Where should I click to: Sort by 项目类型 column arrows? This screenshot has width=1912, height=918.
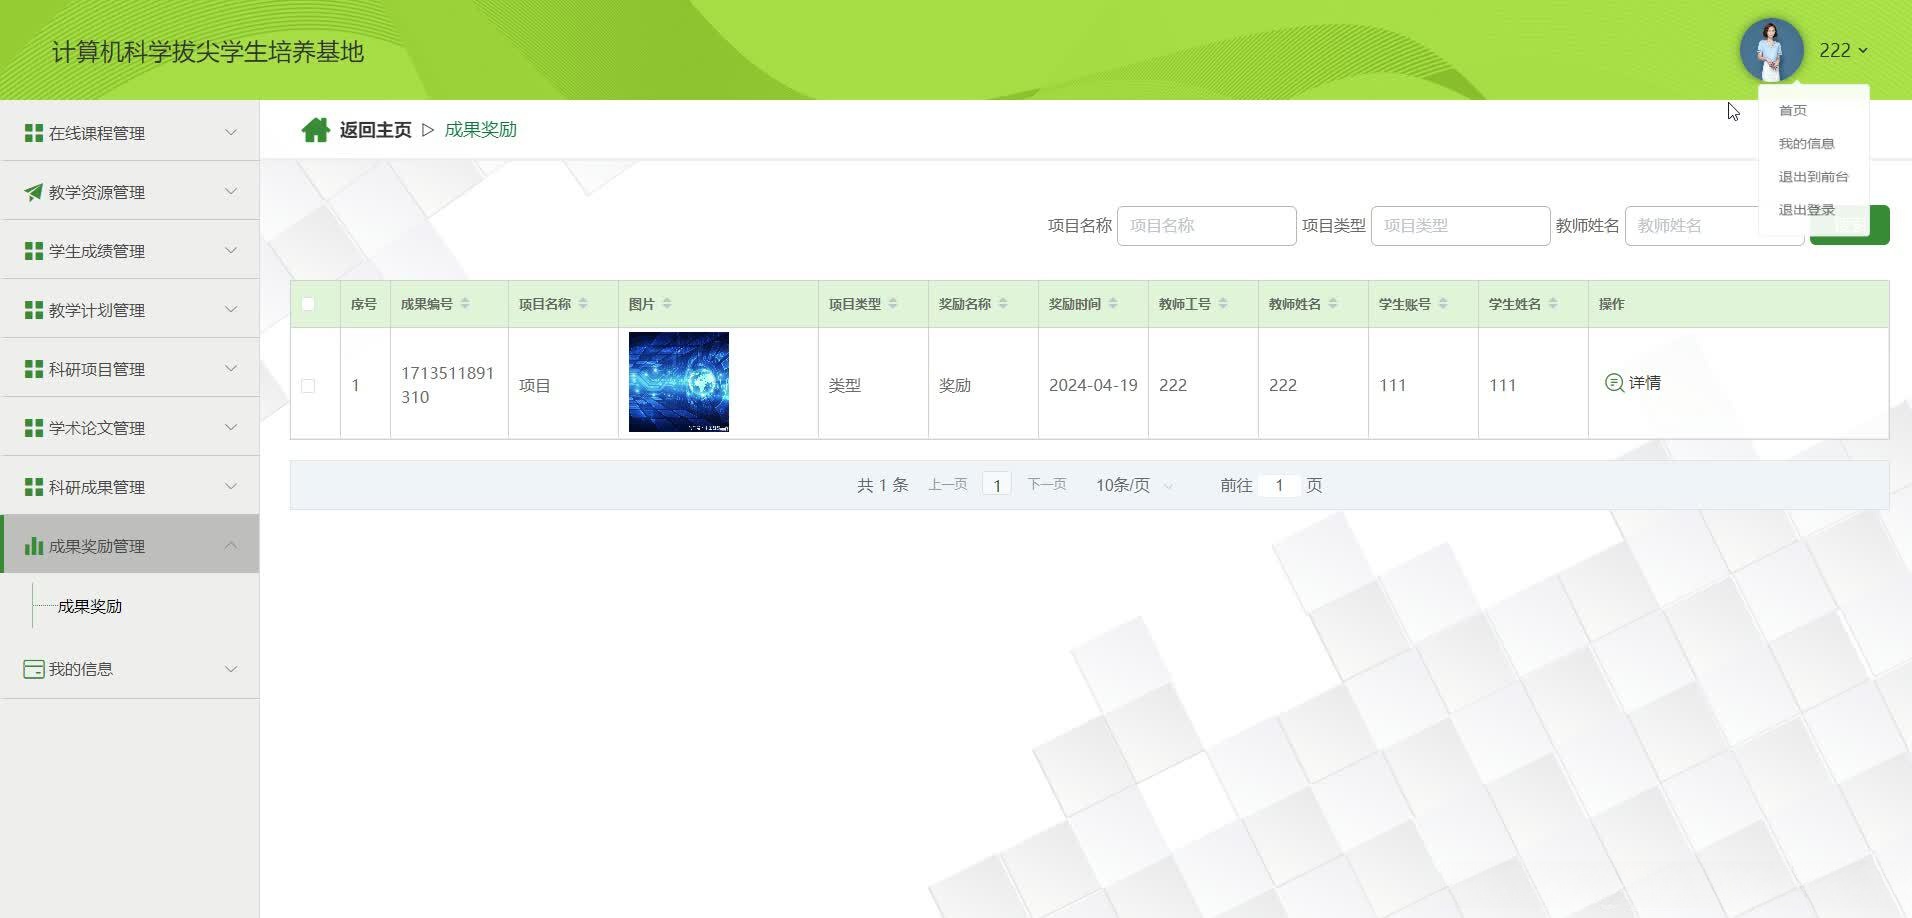(893, 304)
